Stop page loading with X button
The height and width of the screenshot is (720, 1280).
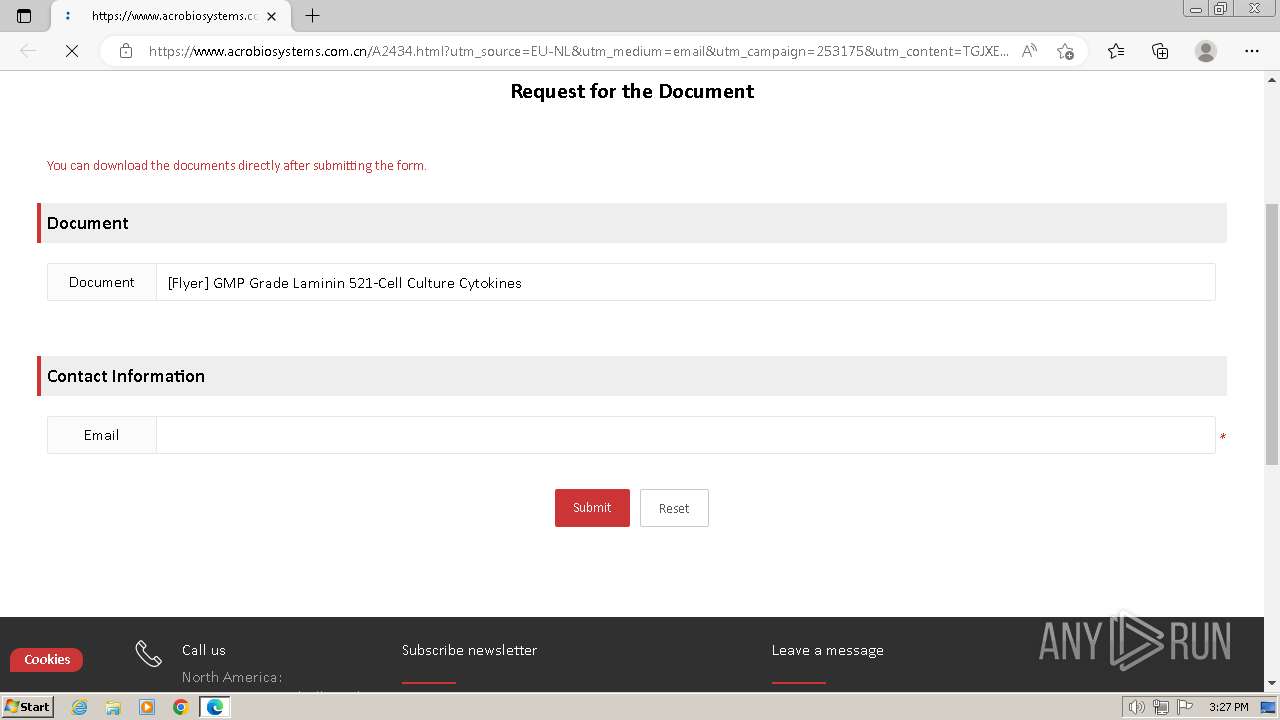pos(72,51)
